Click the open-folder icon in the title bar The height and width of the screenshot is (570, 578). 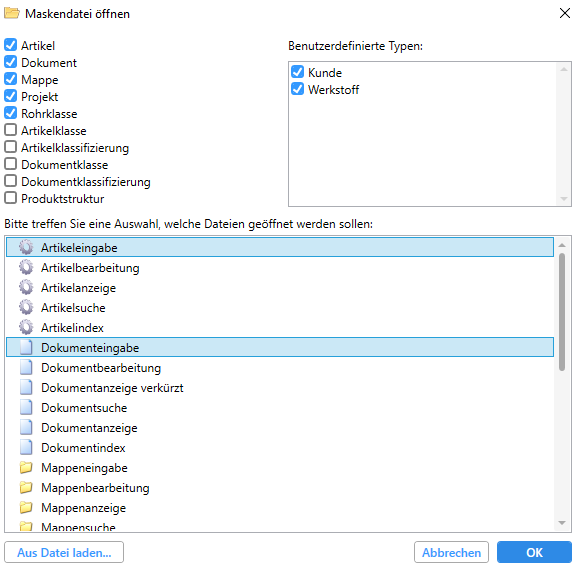click(x=11, y=13)
